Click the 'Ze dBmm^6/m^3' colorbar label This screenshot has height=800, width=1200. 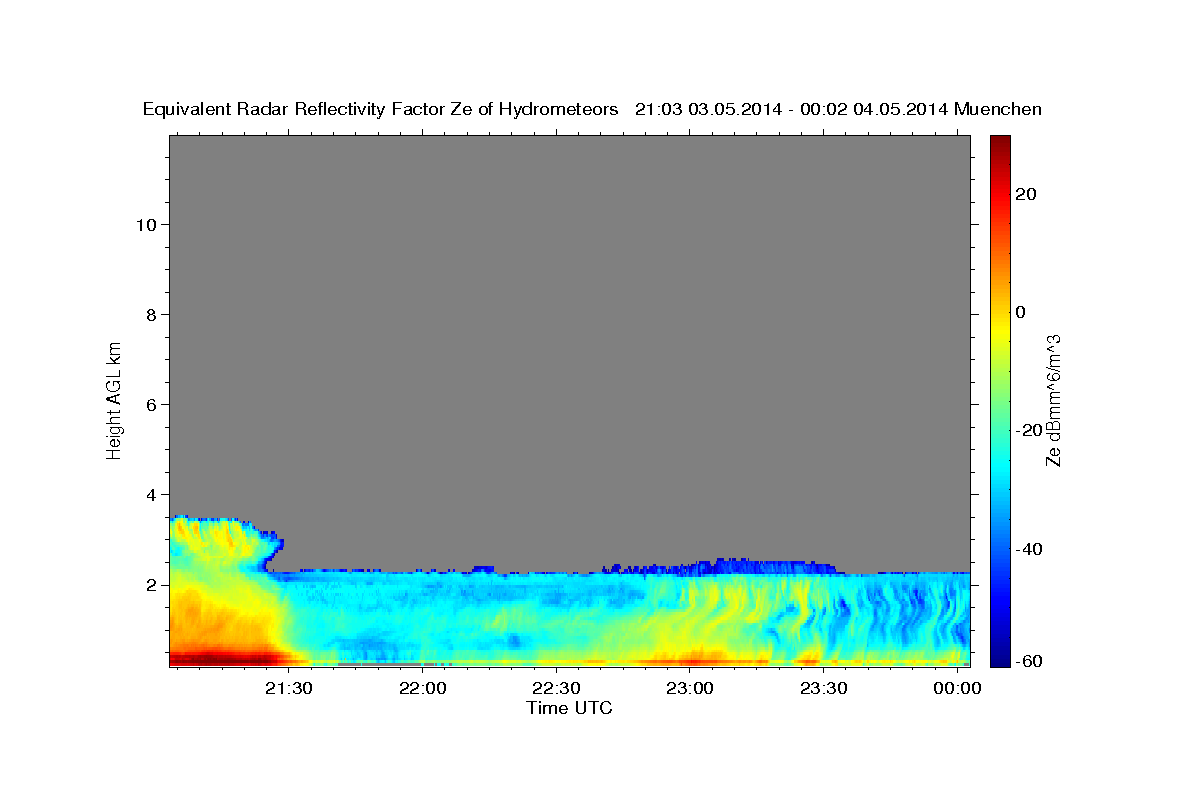tap(1053, 400)
